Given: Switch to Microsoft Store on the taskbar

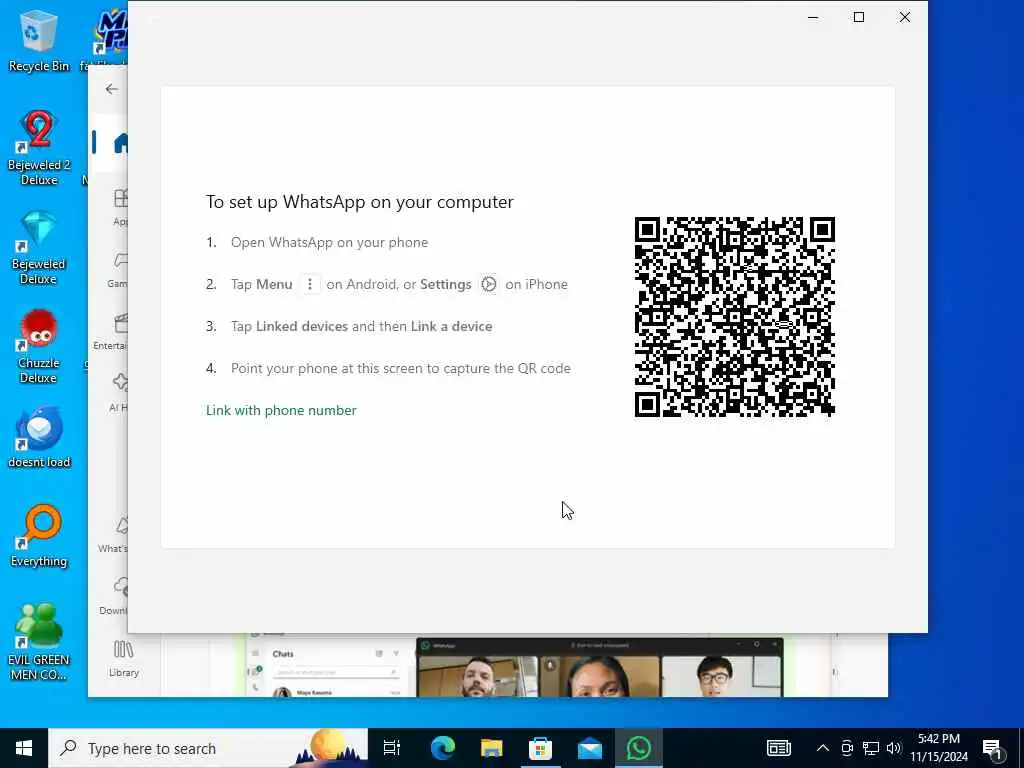Looking at the screenshot, I should pos(540,748).
